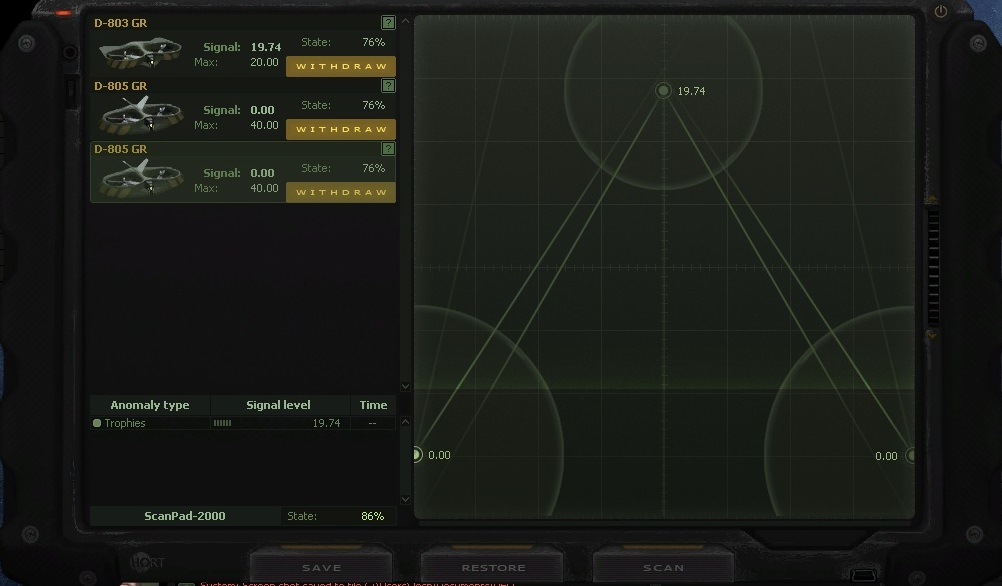Start a scan with the Scan button
1002x586 pixels.
663,567
